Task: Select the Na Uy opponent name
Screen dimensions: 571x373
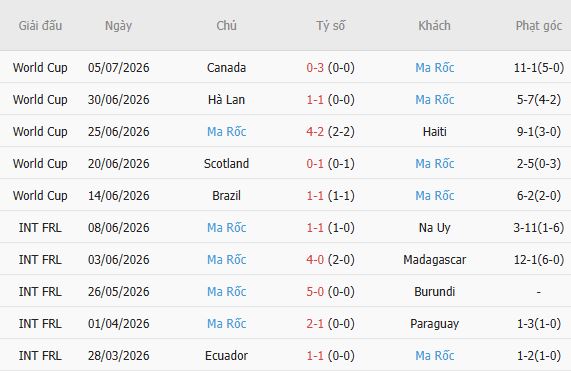Action: [434, 228]
